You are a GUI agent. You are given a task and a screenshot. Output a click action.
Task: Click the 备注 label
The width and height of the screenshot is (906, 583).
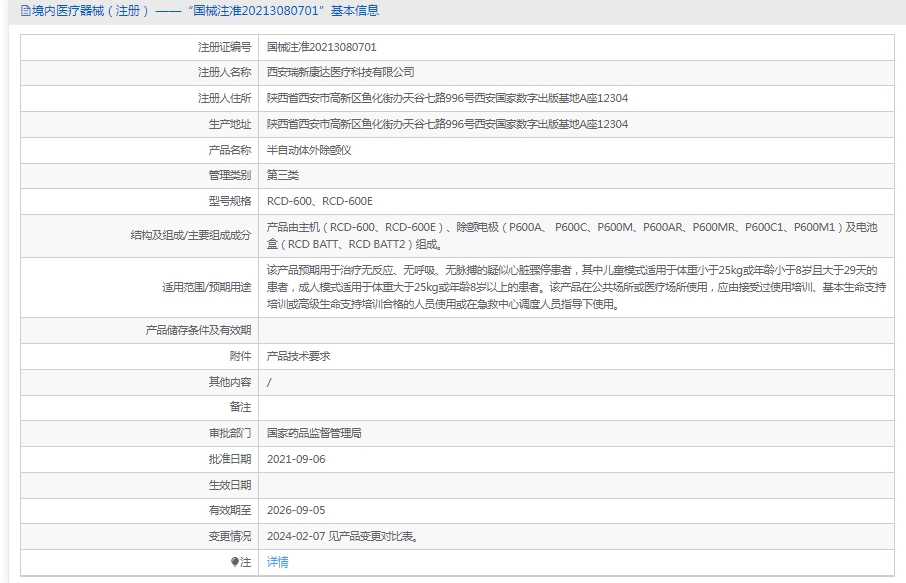(240, 407)
